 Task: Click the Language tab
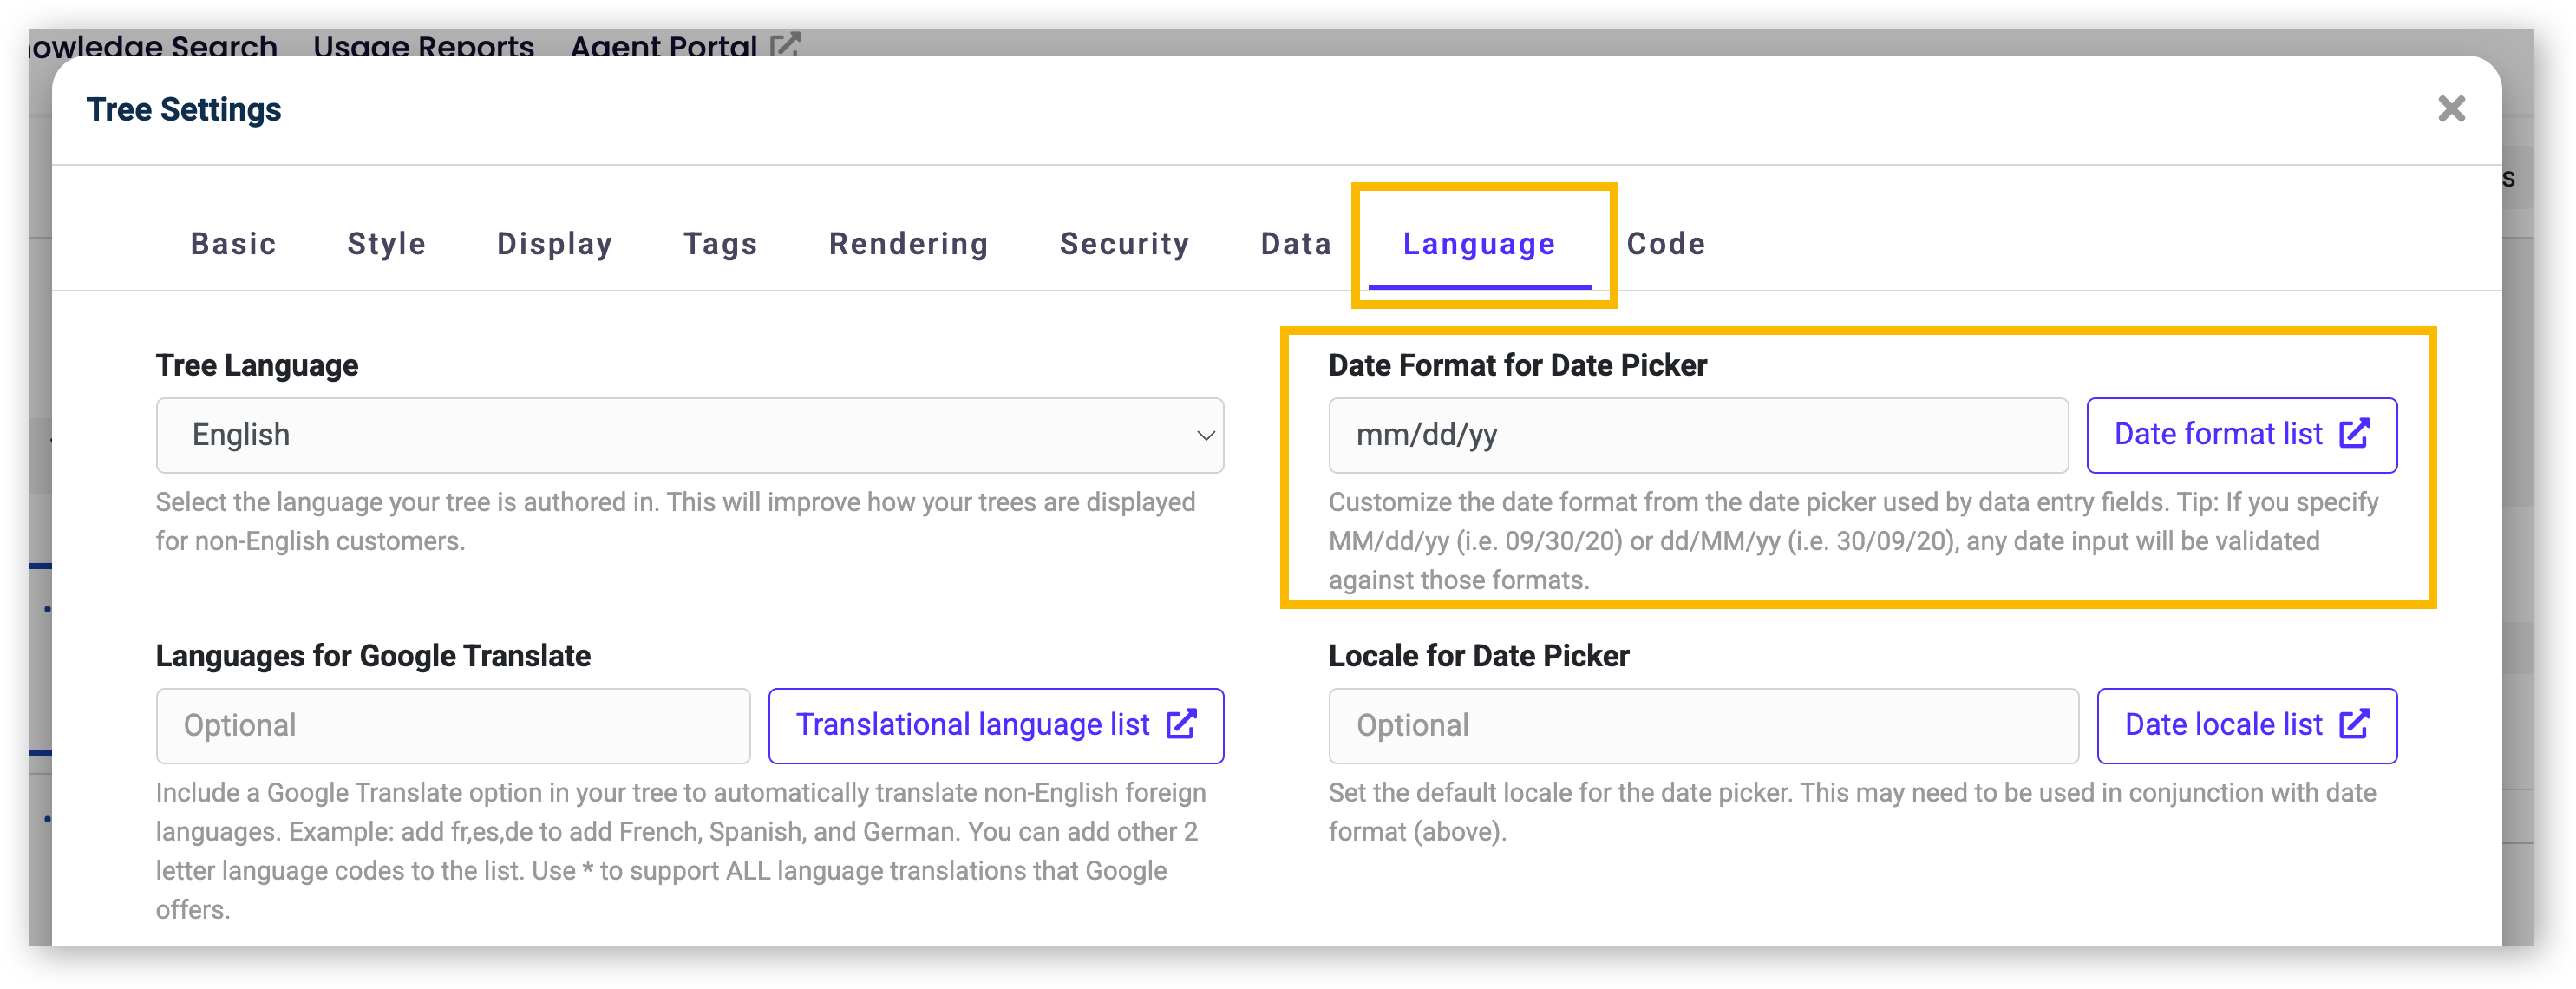coord(1479,244)
